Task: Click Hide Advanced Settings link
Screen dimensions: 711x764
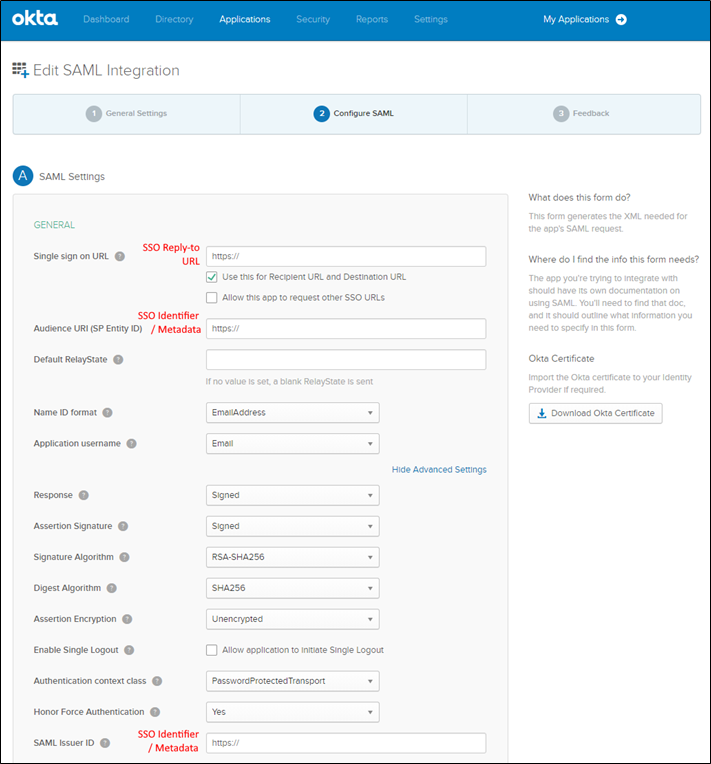Action: pyautogui.click(x=439, y=470)
